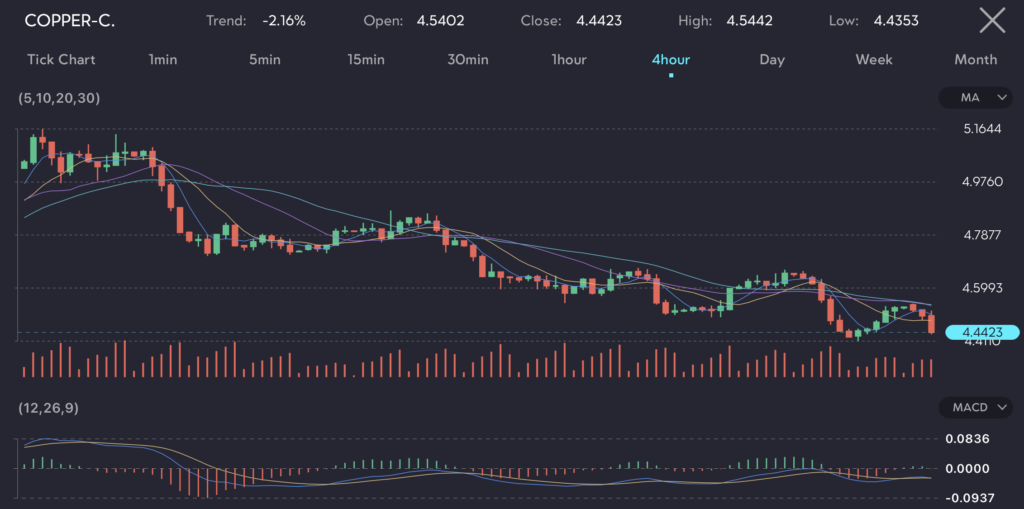
Task: Open the MA indicator dropdown
Action: click(x=976, y=98)
